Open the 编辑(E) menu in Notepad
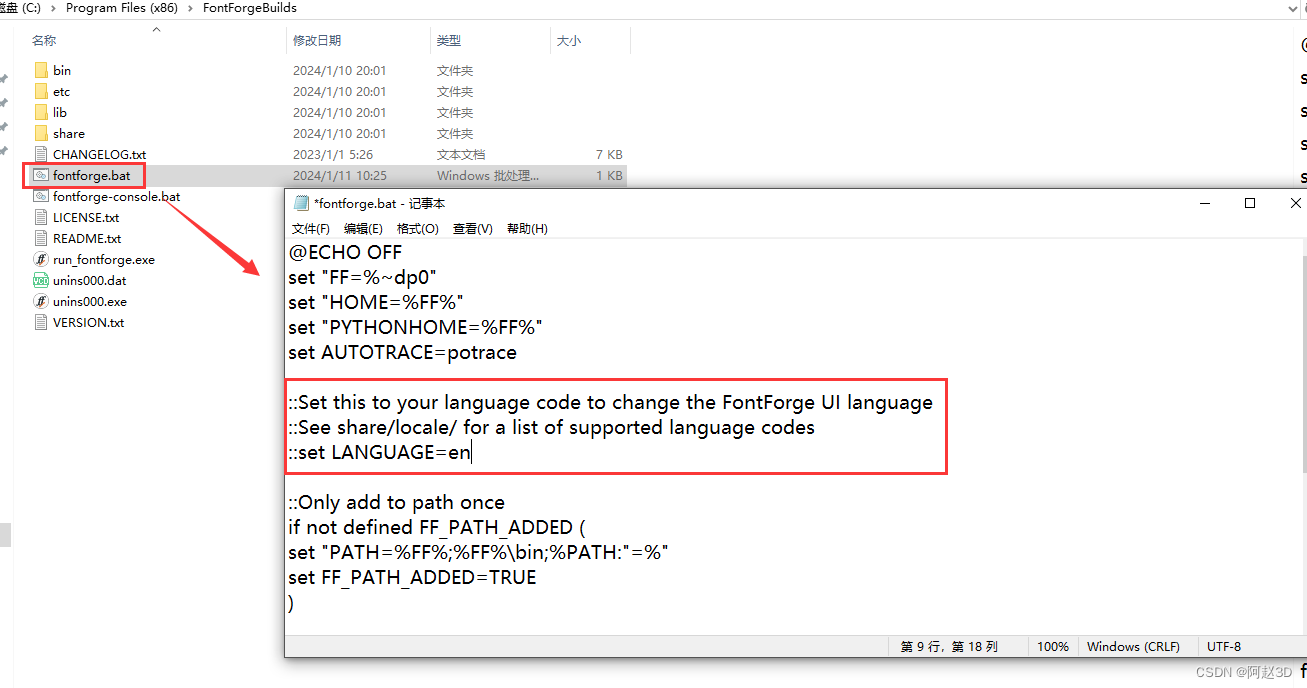The image size is (1307, 688). coord(363,228)
